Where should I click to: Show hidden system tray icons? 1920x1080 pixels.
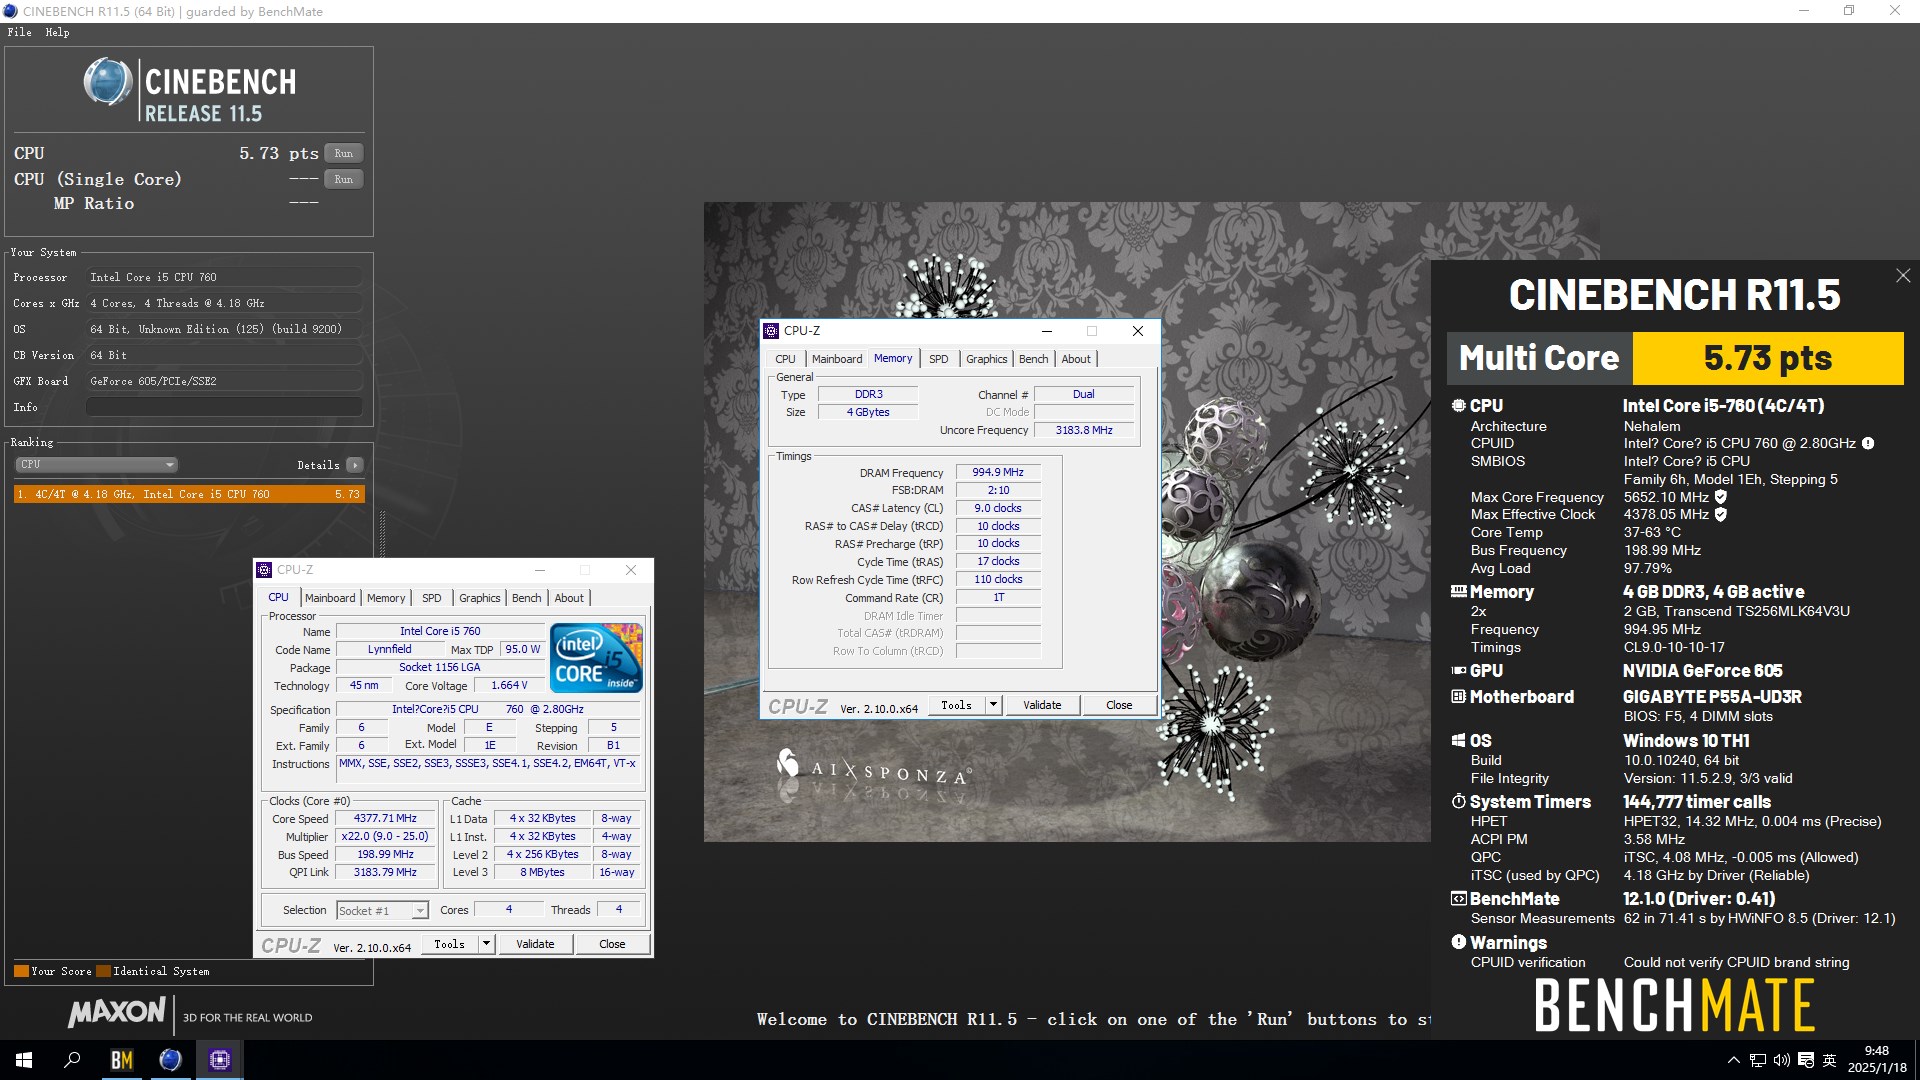point(1733,1060)
